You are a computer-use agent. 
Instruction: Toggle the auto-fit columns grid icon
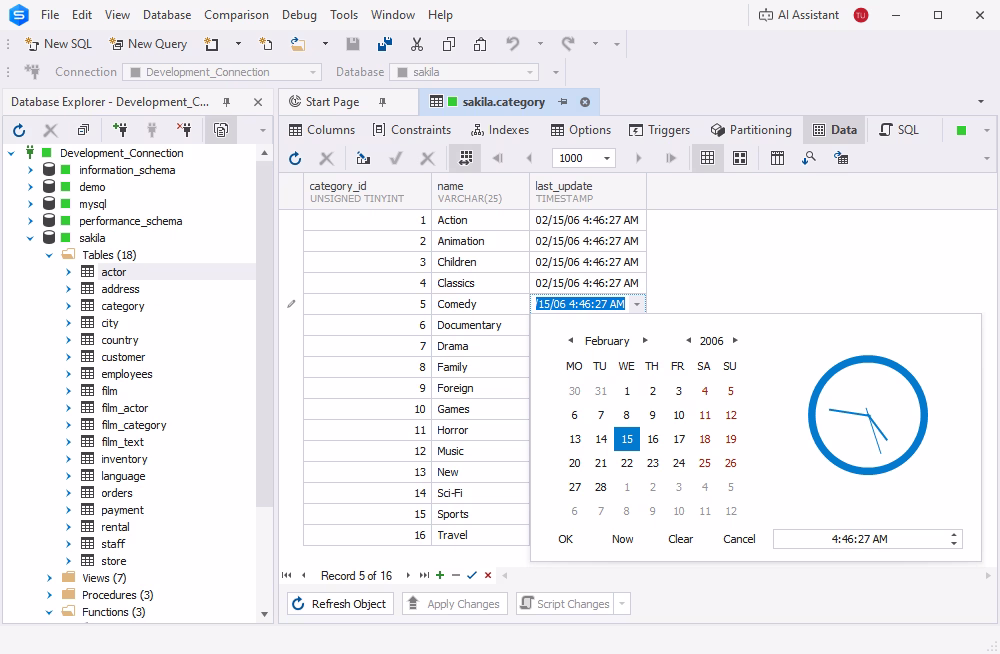pos(466,158)
